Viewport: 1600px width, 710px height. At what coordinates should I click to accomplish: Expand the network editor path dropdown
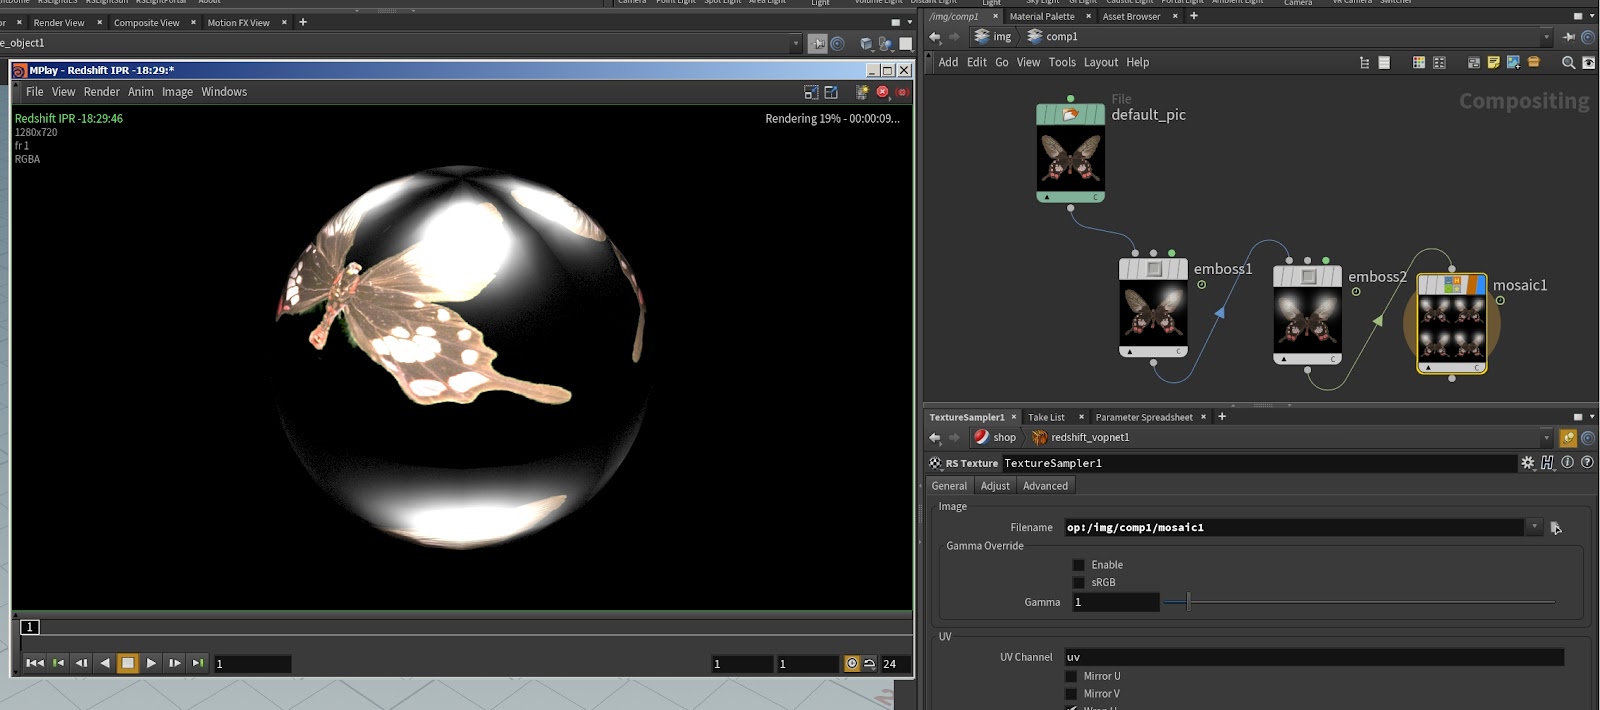click(1546, 37)
